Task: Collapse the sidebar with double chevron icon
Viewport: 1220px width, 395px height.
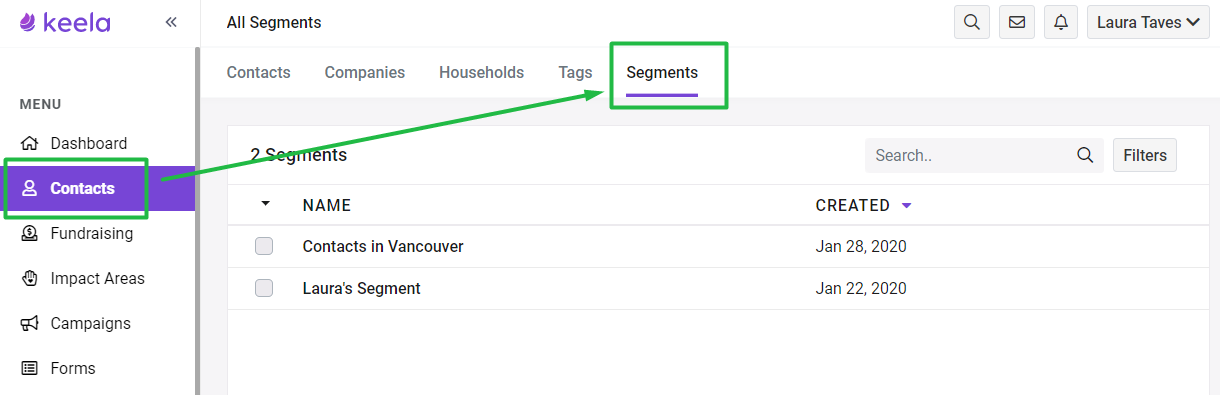Action: (171, 22)
